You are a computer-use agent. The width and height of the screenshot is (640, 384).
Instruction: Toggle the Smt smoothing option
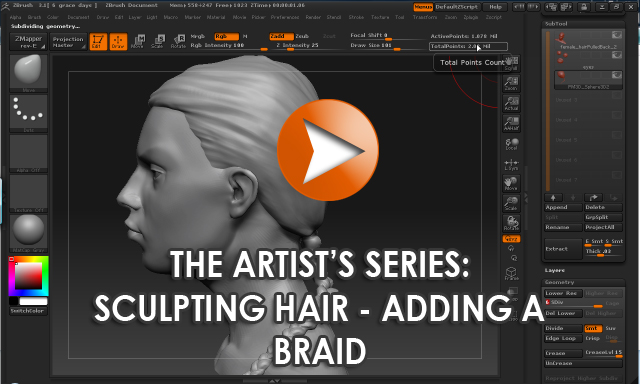point(593,329)
